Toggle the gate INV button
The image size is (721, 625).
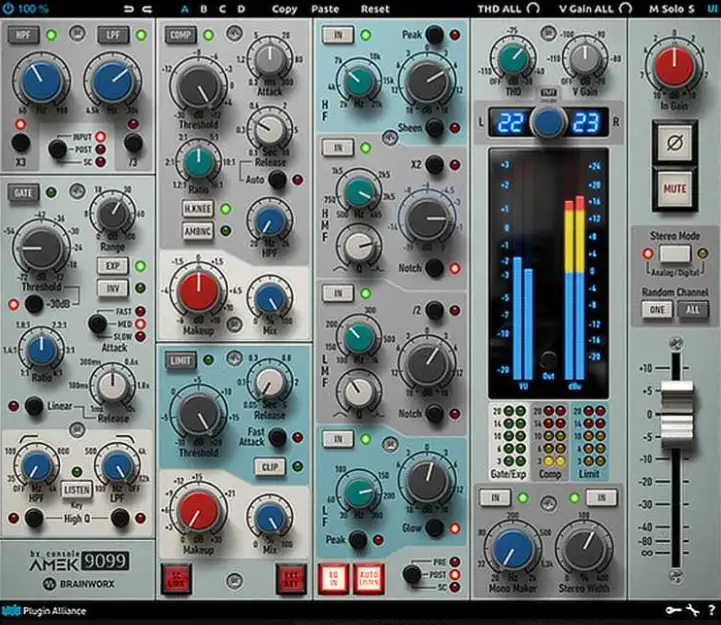coord(113,288)
